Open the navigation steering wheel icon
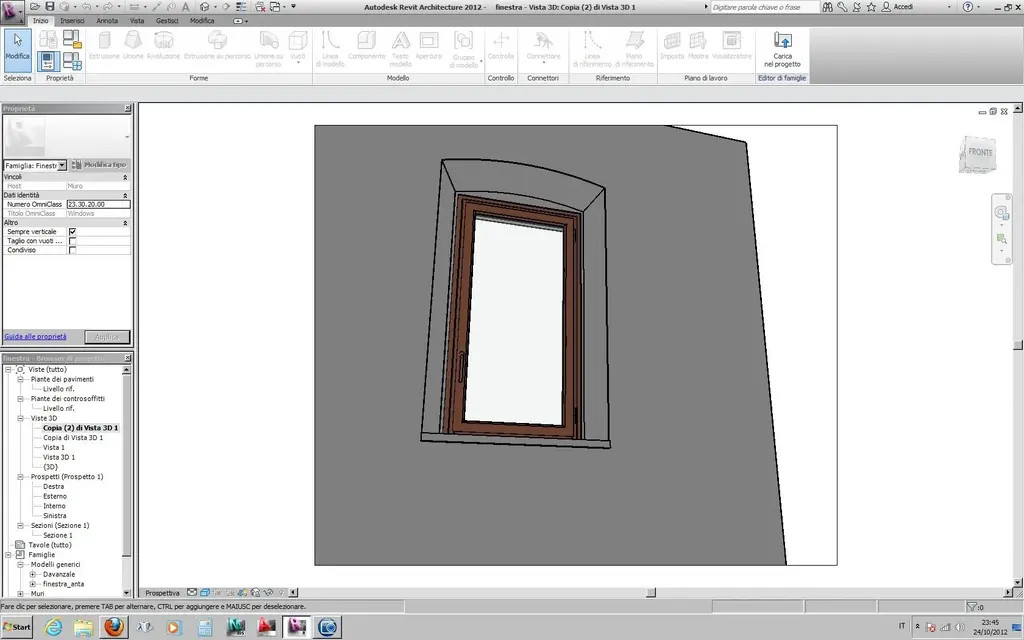The width and height of the screenshot is (1024, 640). (x=1001, y=213)
